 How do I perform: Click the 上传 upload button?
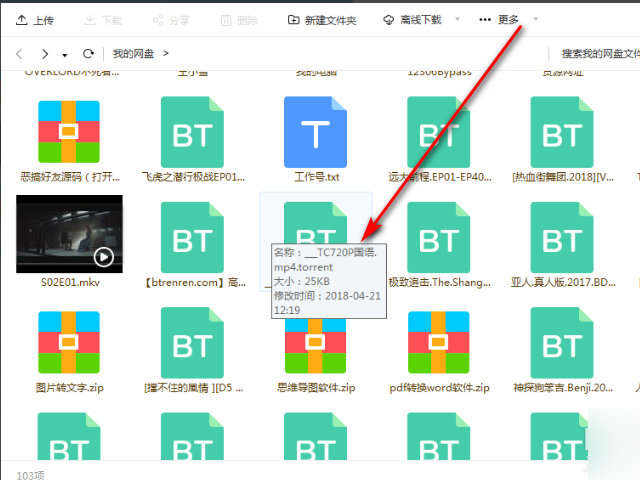click(35, 20)
